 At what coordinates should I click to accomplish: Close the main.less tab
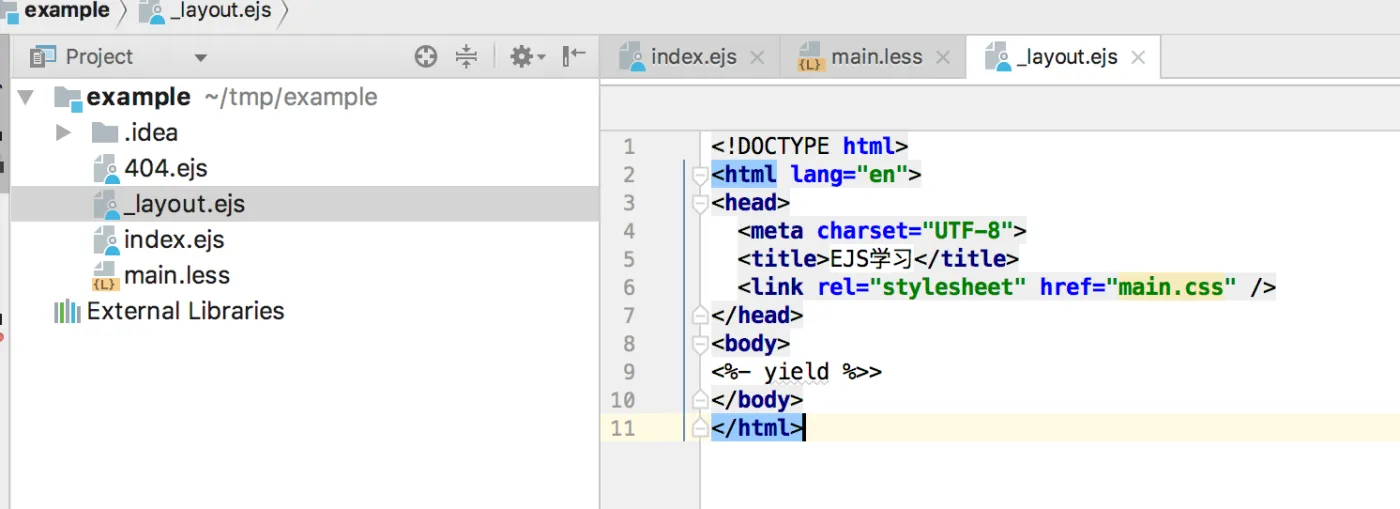(x=943, y=58)
